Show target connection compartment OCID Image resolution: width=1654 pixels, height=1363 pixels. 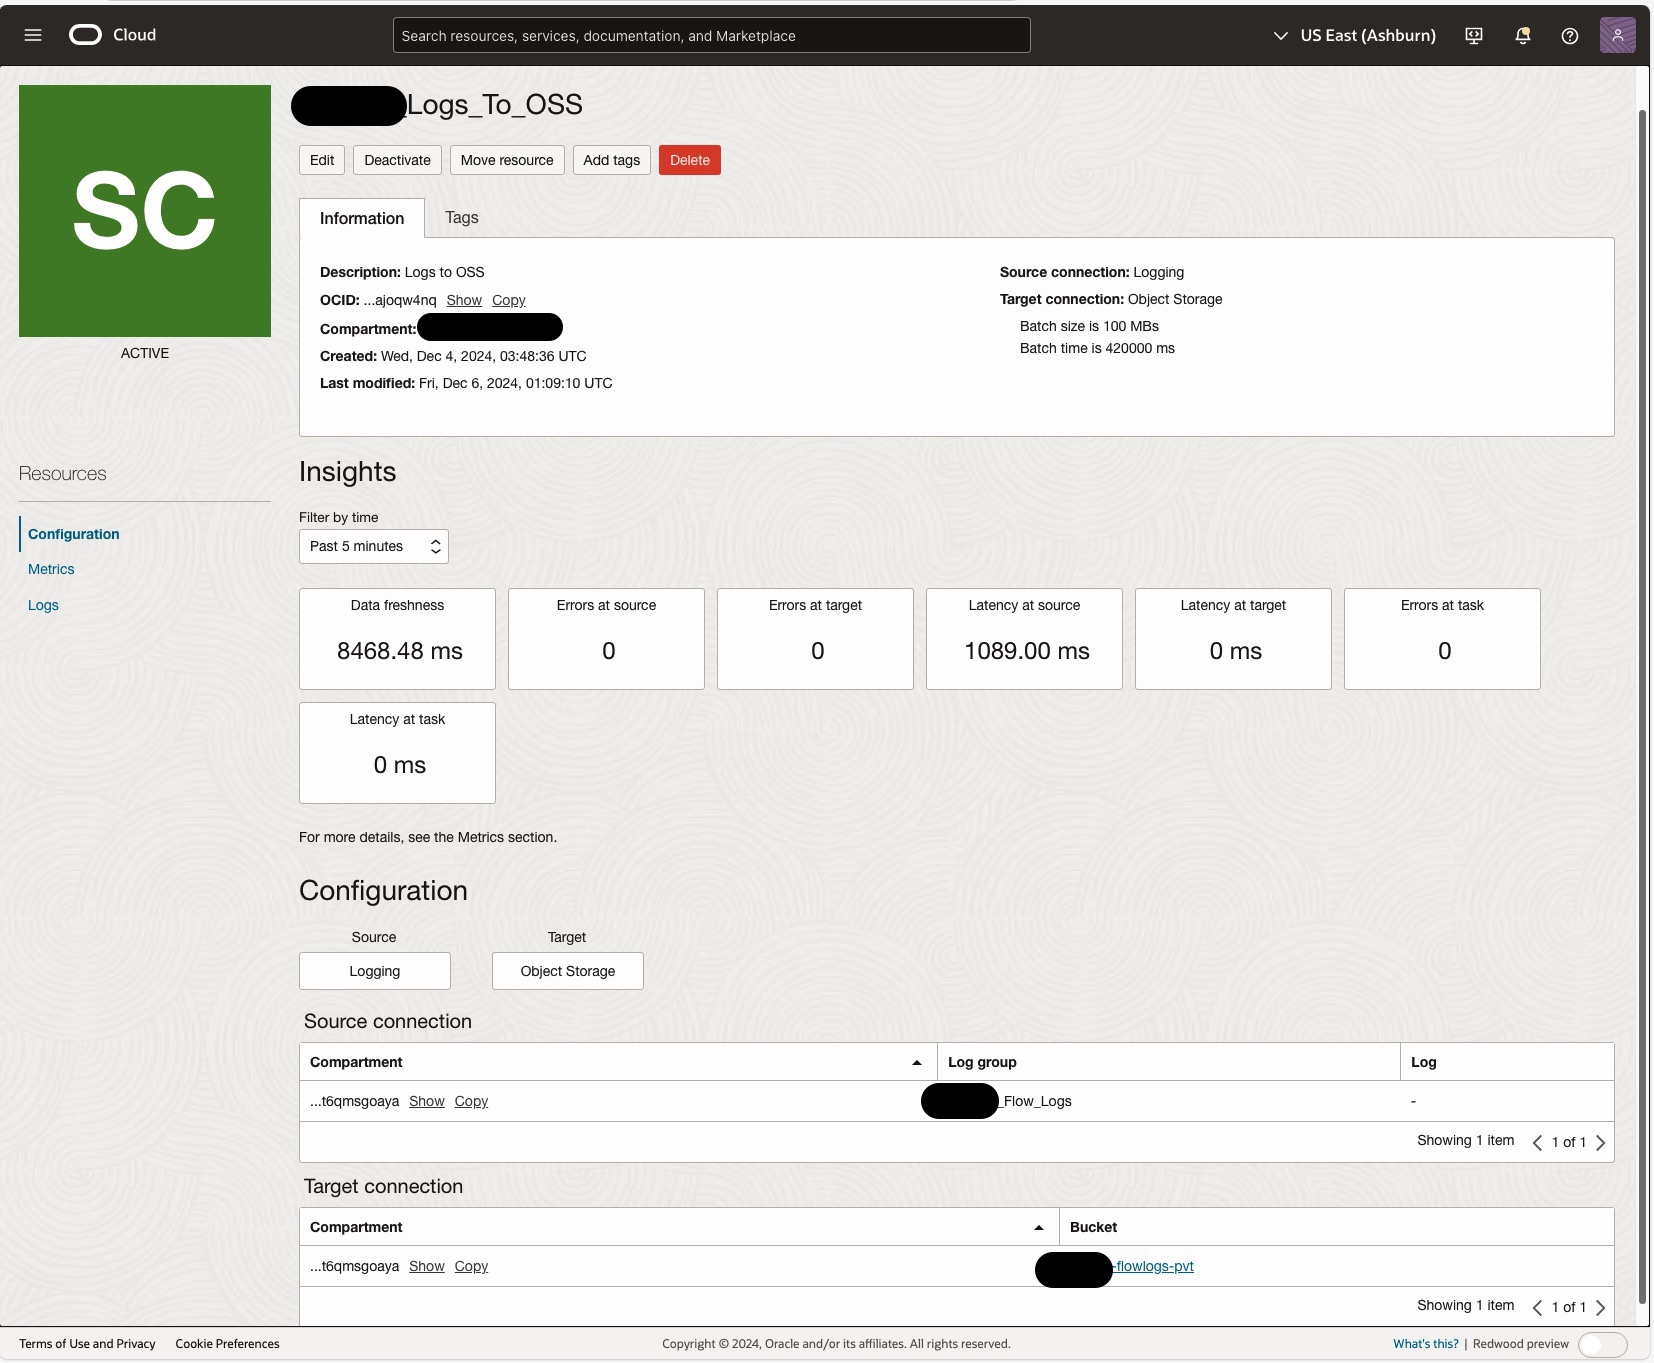[427, 1266]
